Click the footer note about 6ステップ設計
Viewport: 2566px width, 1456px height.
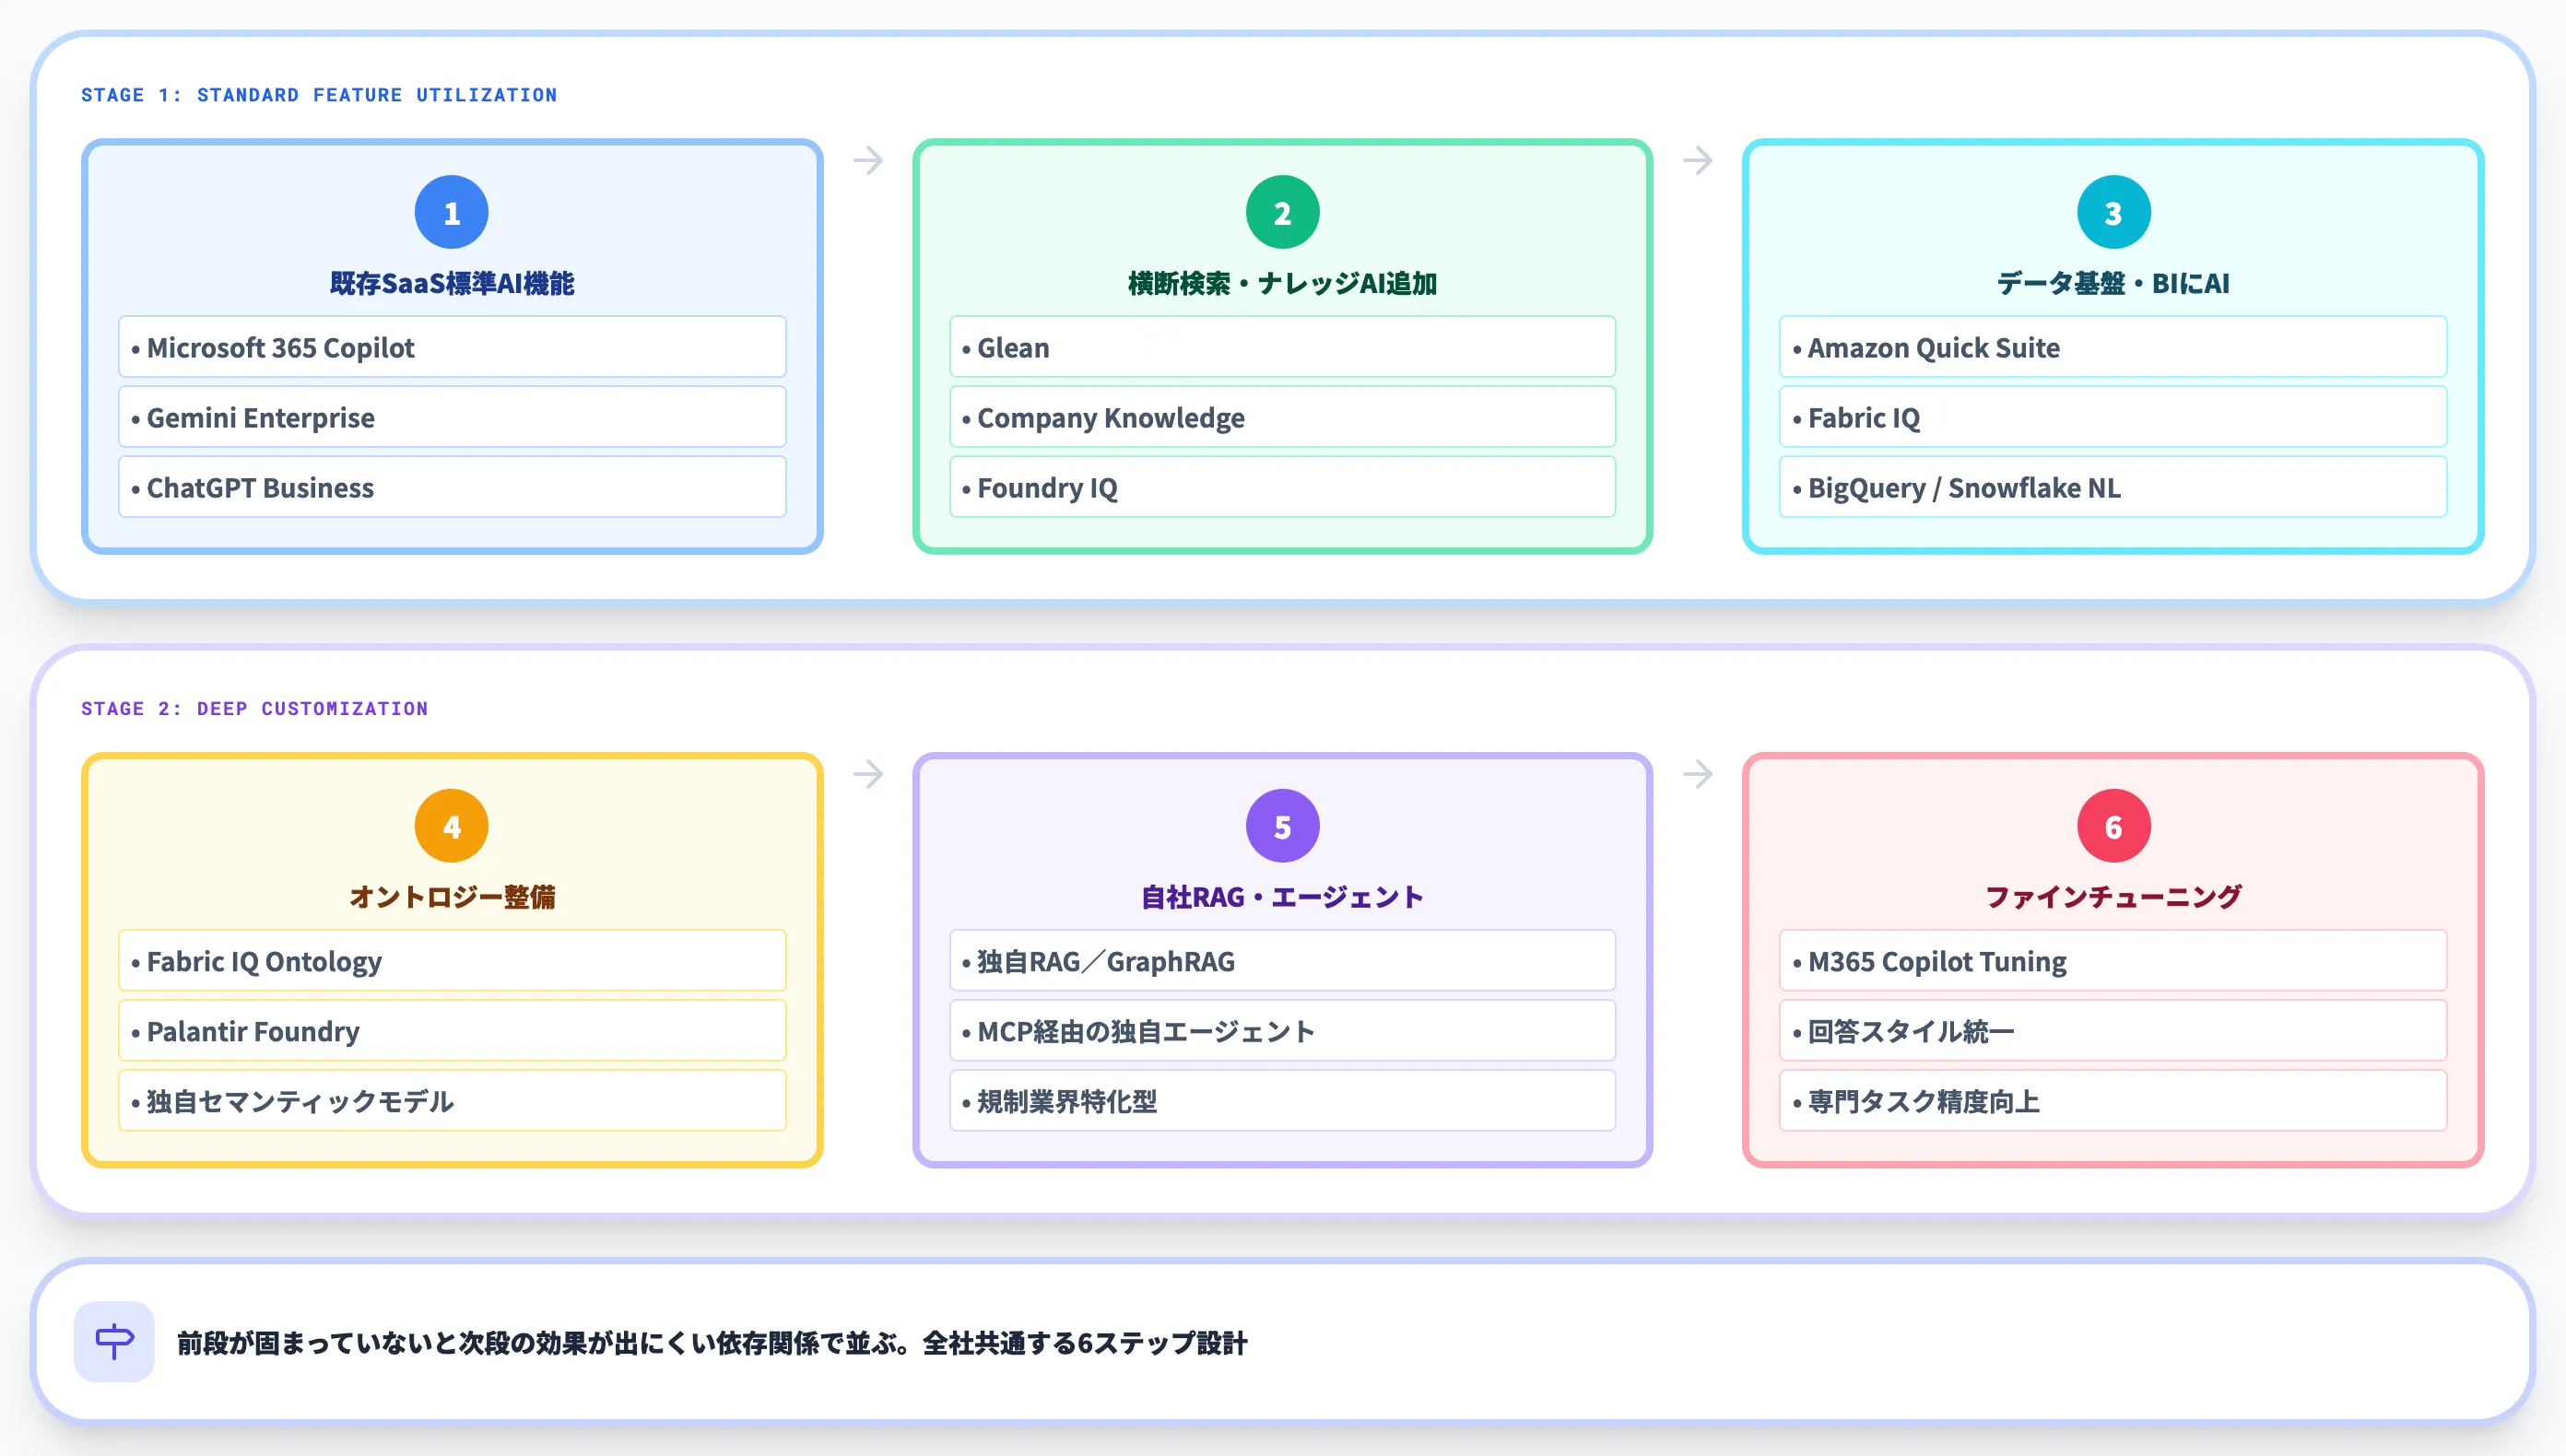[x=712, y=1343]
